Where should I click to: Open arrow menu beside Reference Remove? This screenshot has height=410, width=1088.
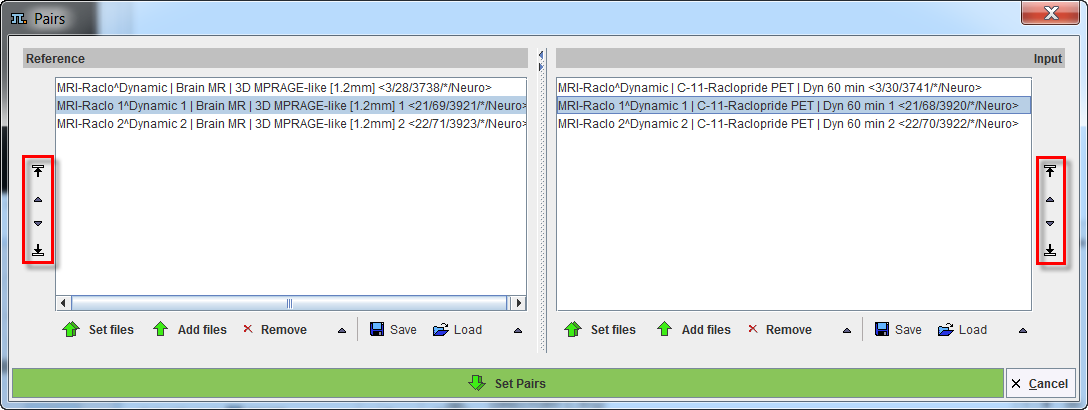(x=341, y=331)
